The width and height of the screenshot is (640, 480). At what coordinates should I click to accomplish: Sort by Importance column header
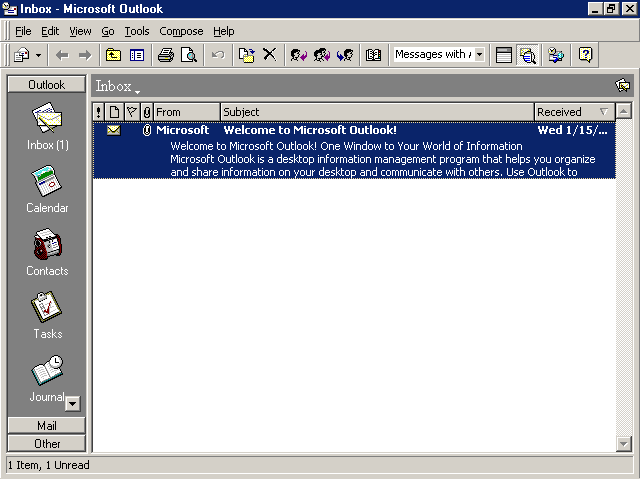[x=98, y=112]
